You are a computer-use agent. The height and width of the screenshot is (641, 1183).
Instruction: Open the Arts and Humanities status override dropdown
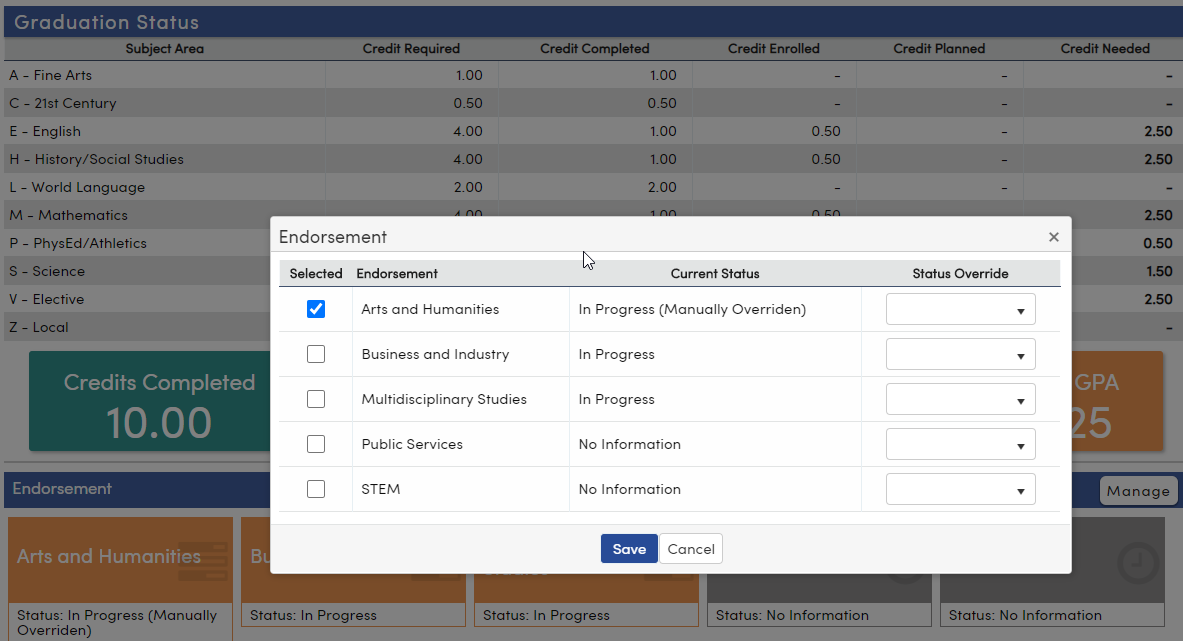pos(960,309)
